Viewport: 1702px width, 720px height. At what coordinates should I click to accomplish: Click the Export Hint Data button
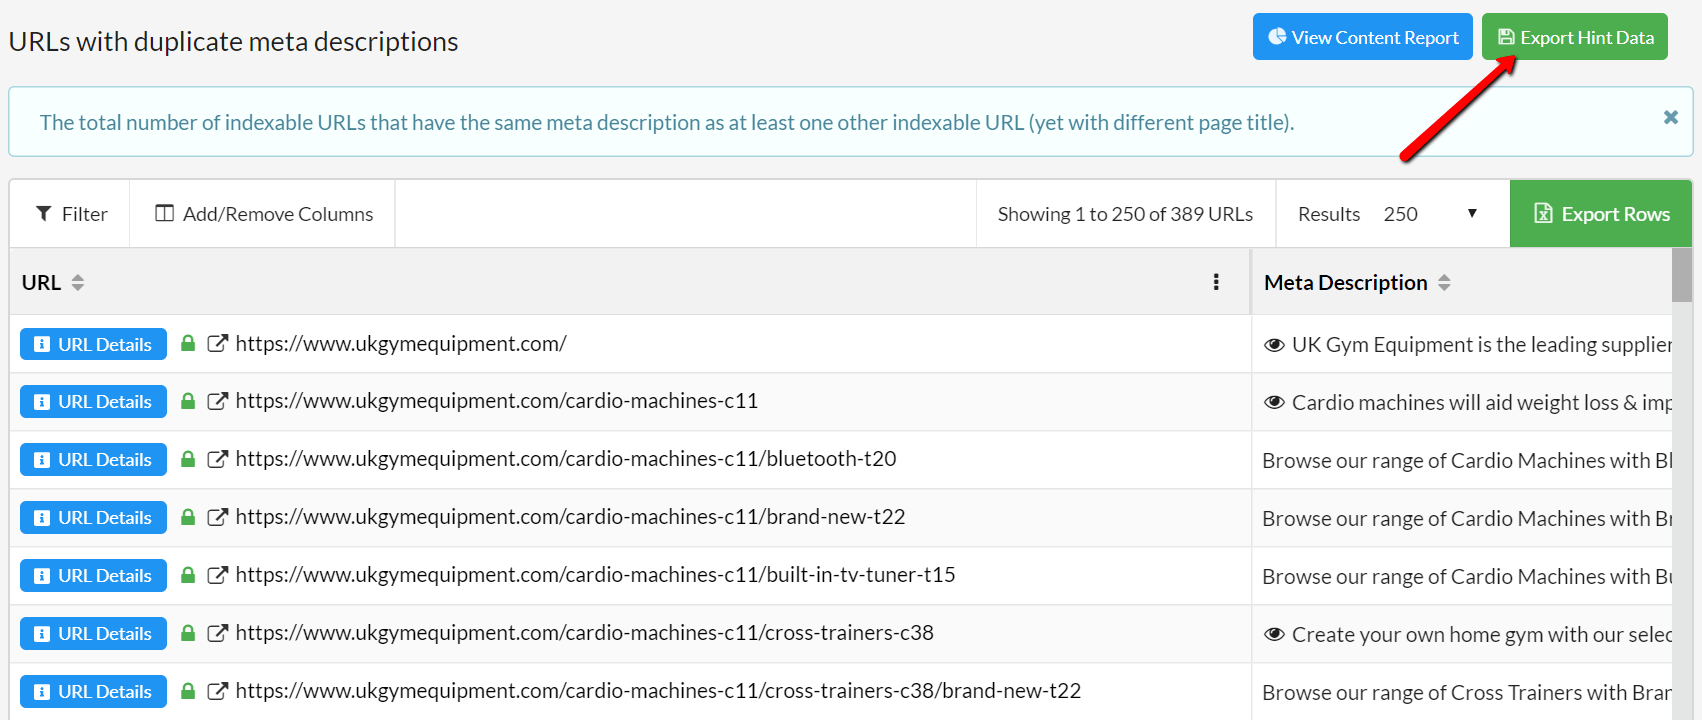[1574, 37]
